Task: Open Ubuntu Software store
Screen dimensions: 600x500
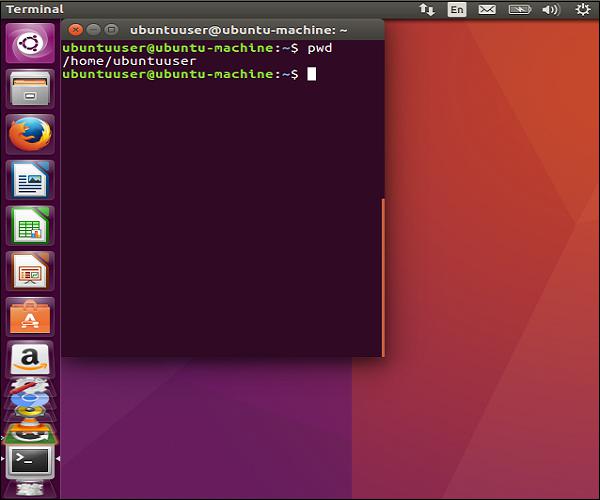Action: pyautogui.click(x=30, y=316)
